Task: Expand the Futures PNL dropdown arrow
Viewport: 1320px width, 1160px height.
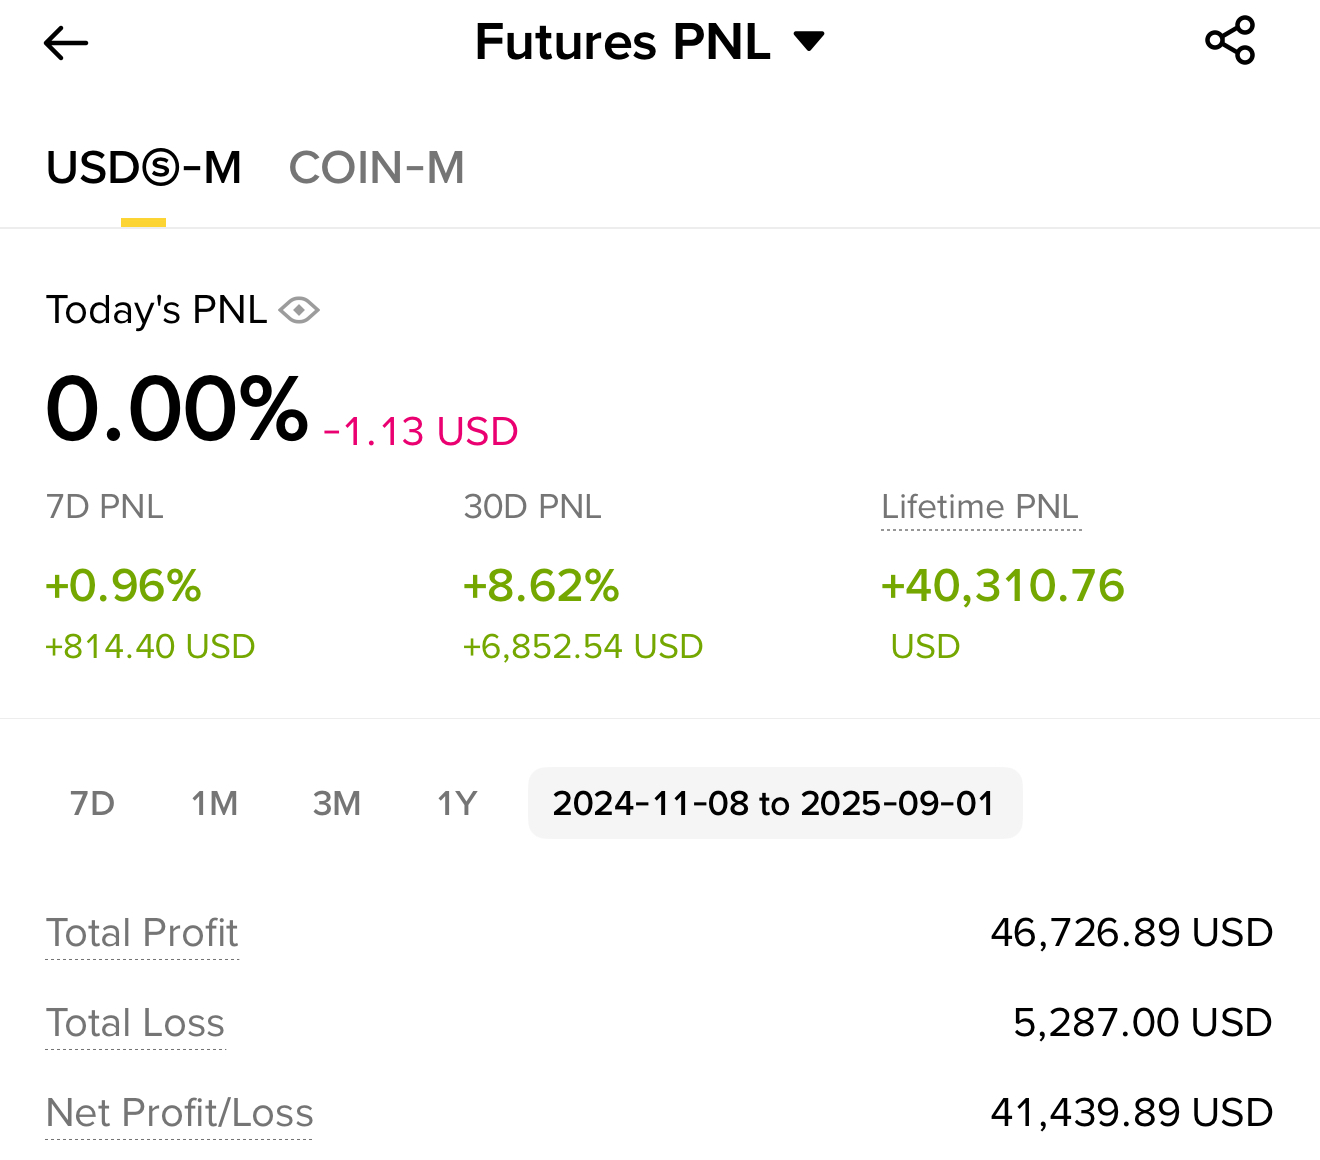Action: pyautogui.click(x=809, y=41)
